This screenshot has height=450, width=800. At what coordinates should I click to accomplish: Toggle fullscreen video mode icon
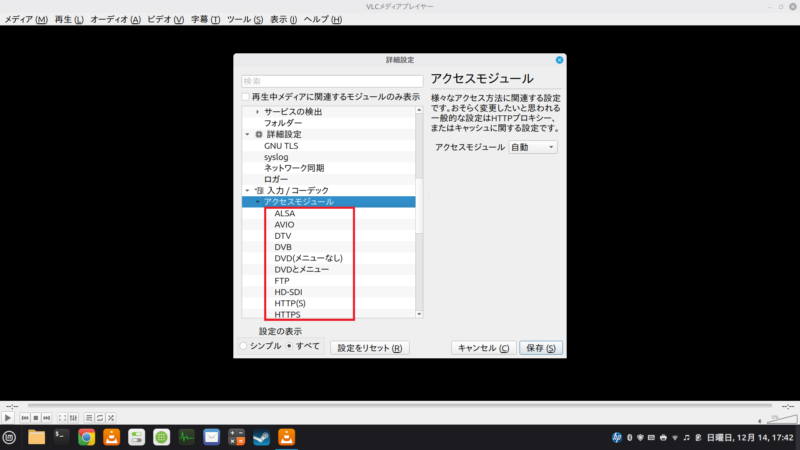61,417
